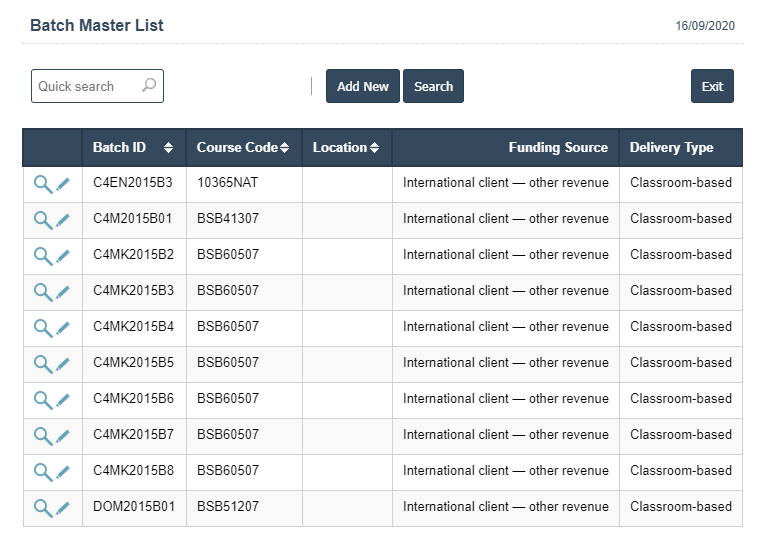Viewport: 762px width, 535px height.
Task: View batch C4MK2015B7 with the magnifier icon
Action: point(42,436)
